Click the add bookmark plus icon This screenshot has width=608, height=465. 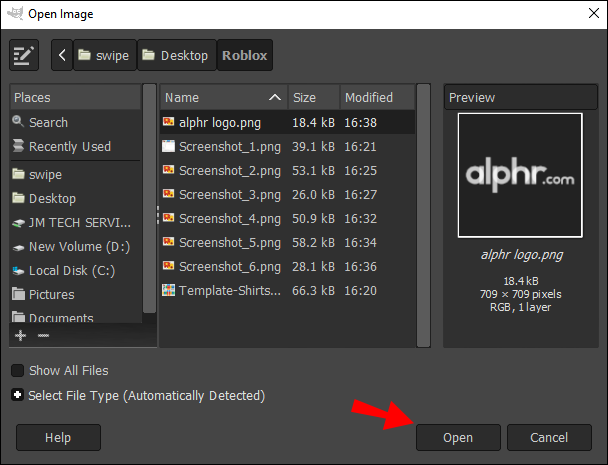(x=21, y=335)
